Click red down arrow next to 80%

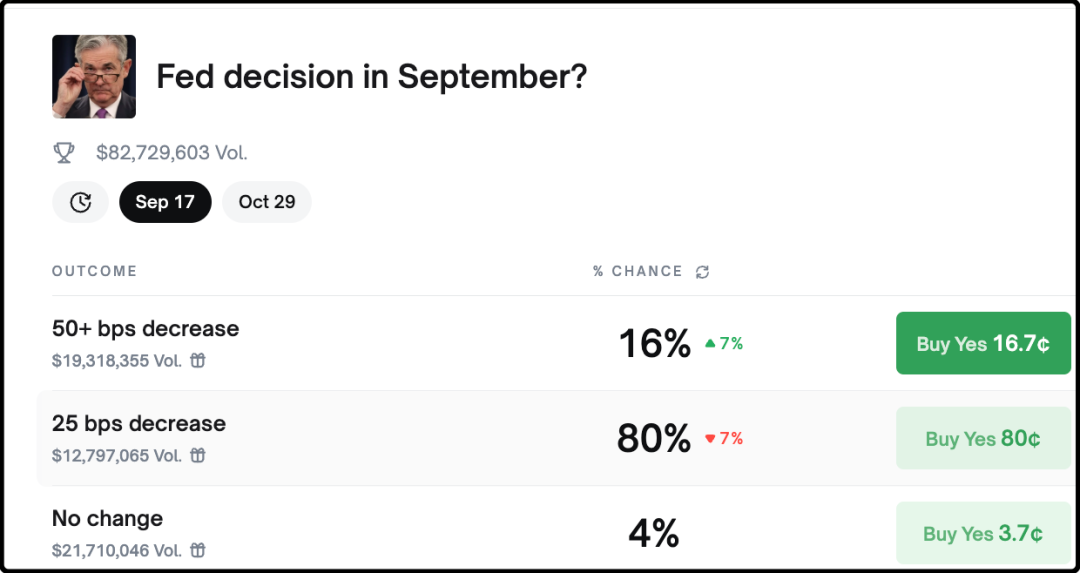point(711,438)
